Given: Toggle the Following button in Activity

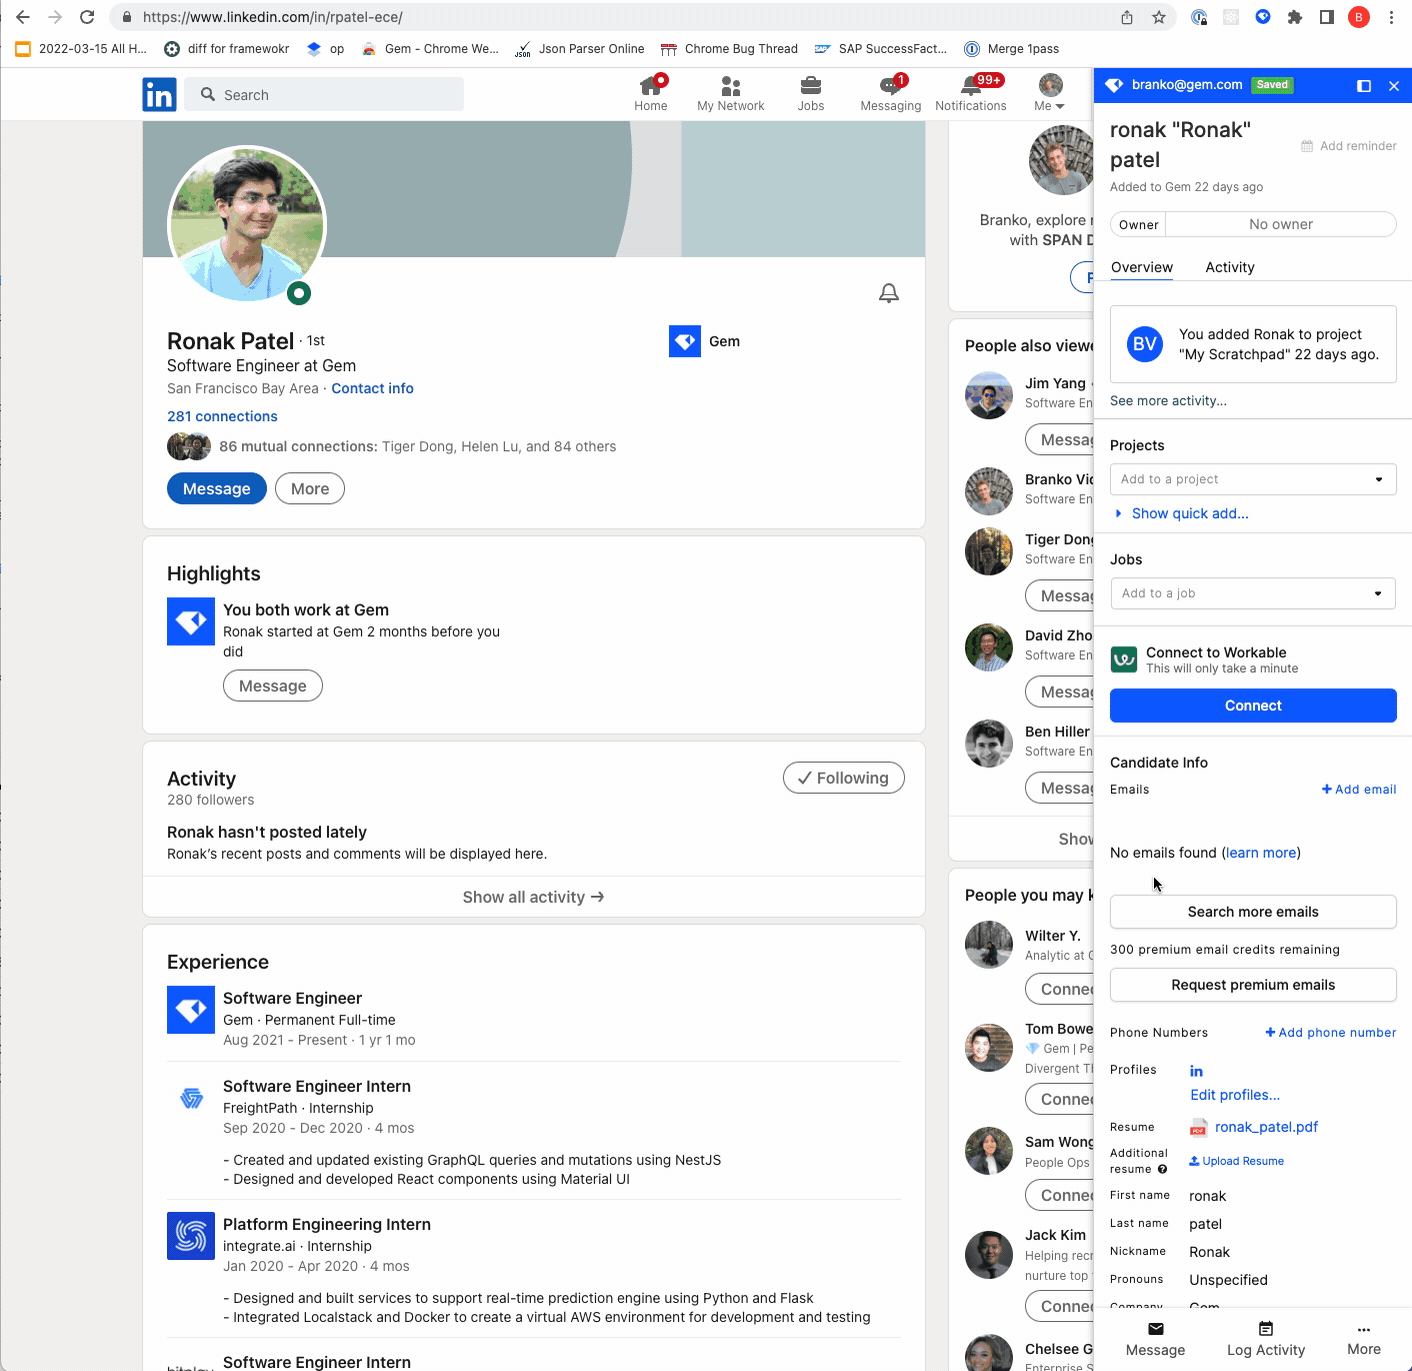Looking at the screenshot, I should [x=843, y=778].
